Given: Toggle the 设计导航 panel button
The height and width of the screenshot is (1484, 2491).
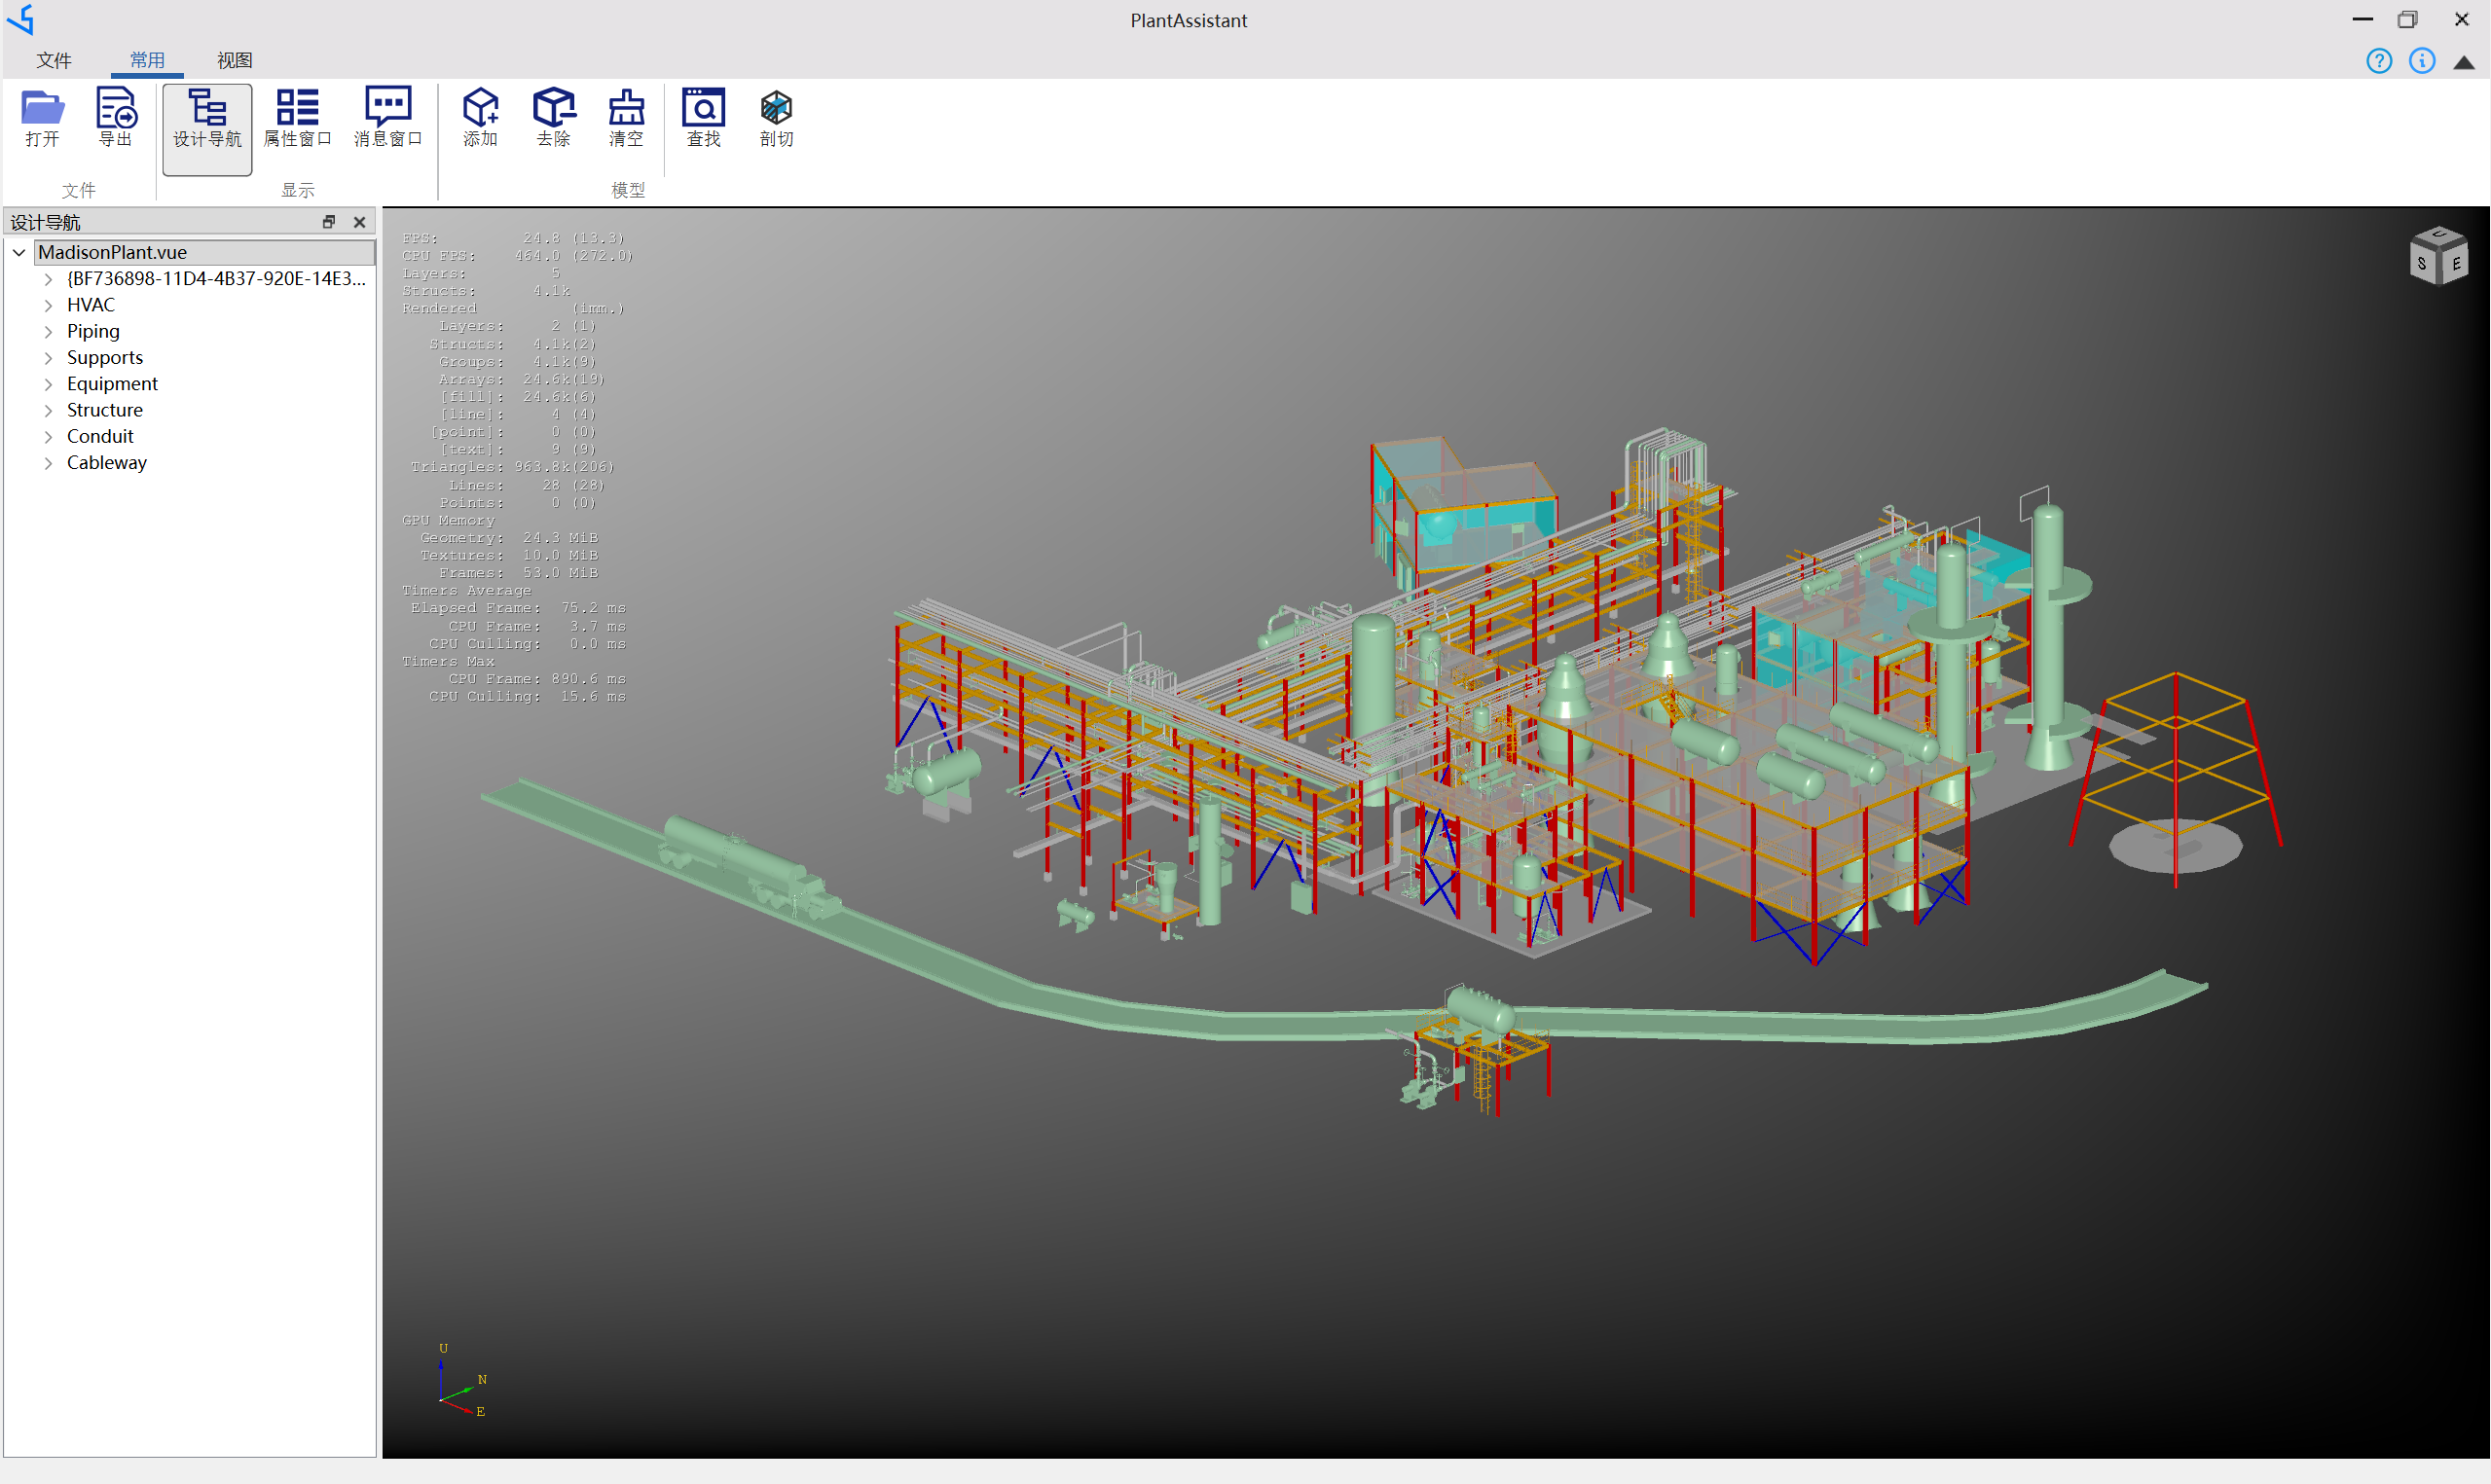Looking at the screenshot, I should [207, 119].
